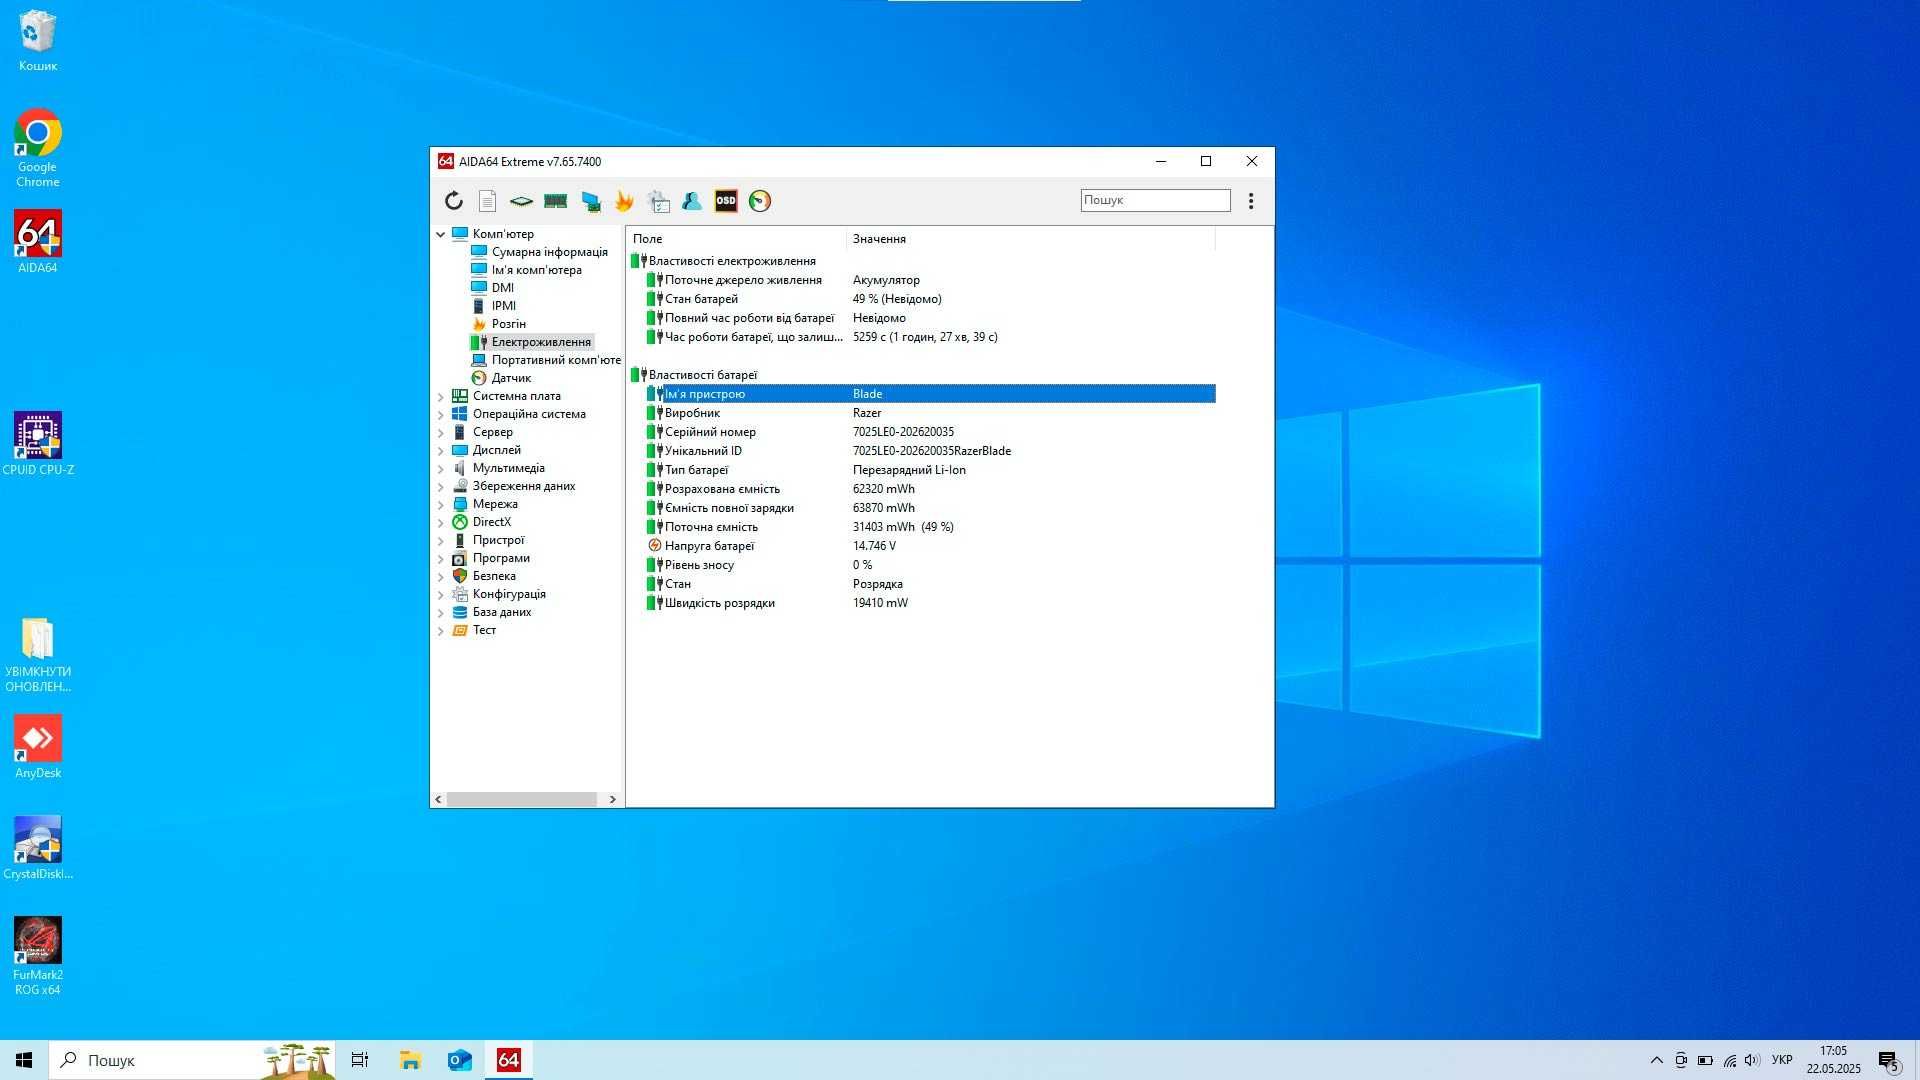The height and width of the screenshot is (1080, 1920).
Task: Select the Швидкість розрядки row
Action: pos(930,603)
